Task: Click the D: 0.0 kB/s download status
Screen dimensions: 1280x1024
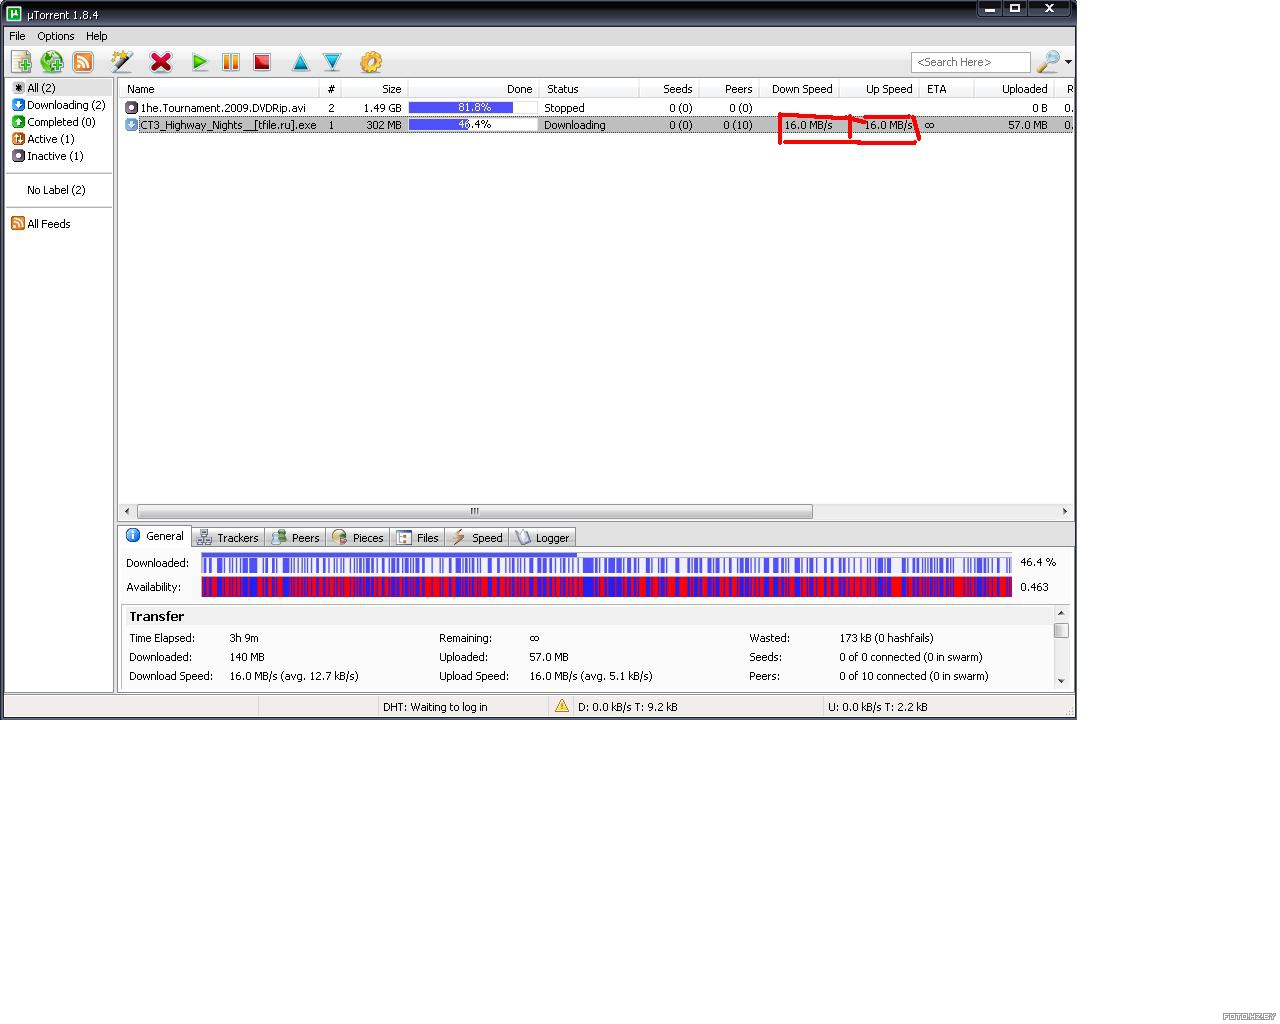Action: pyautogui.click(x=628, y=707)
